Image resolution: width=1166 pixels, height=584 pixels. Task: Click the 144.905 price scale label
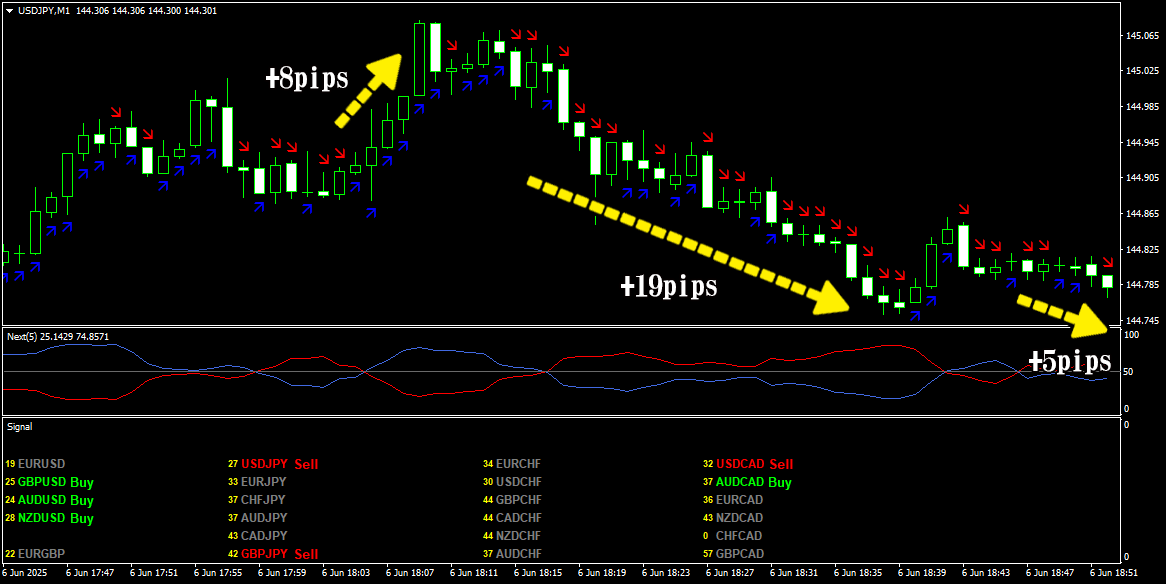coord(1142,179)
